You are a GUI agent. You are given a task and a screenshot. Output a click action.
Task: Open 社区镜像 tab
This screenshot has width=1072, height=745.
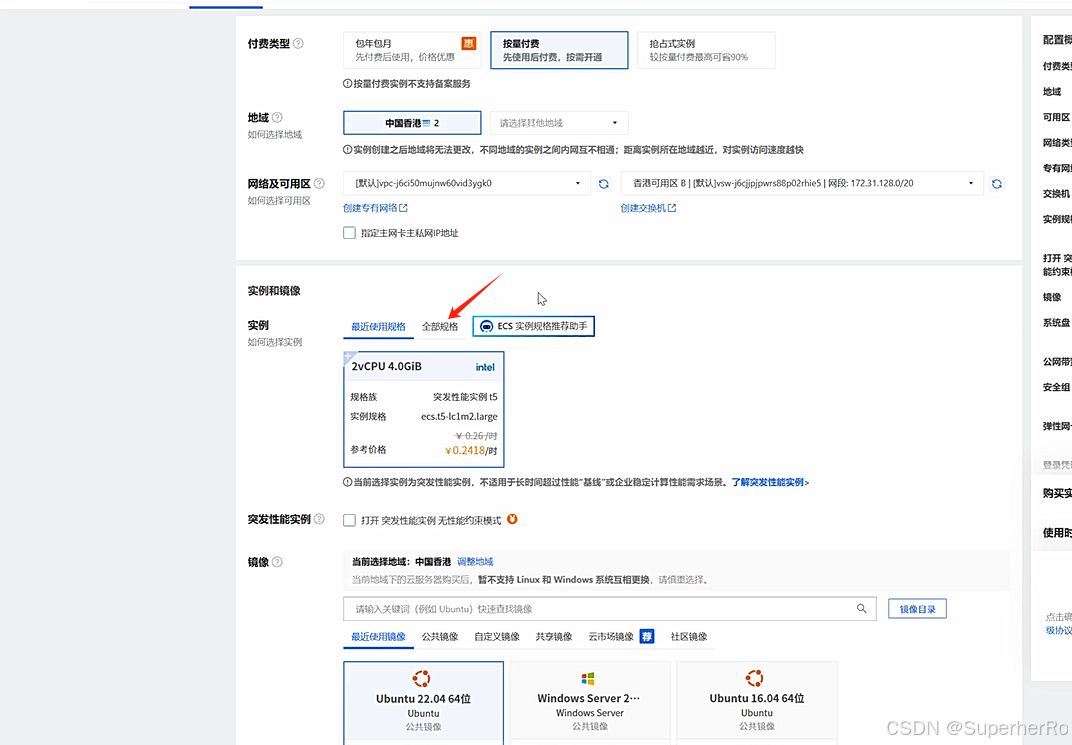pos(688,636)
